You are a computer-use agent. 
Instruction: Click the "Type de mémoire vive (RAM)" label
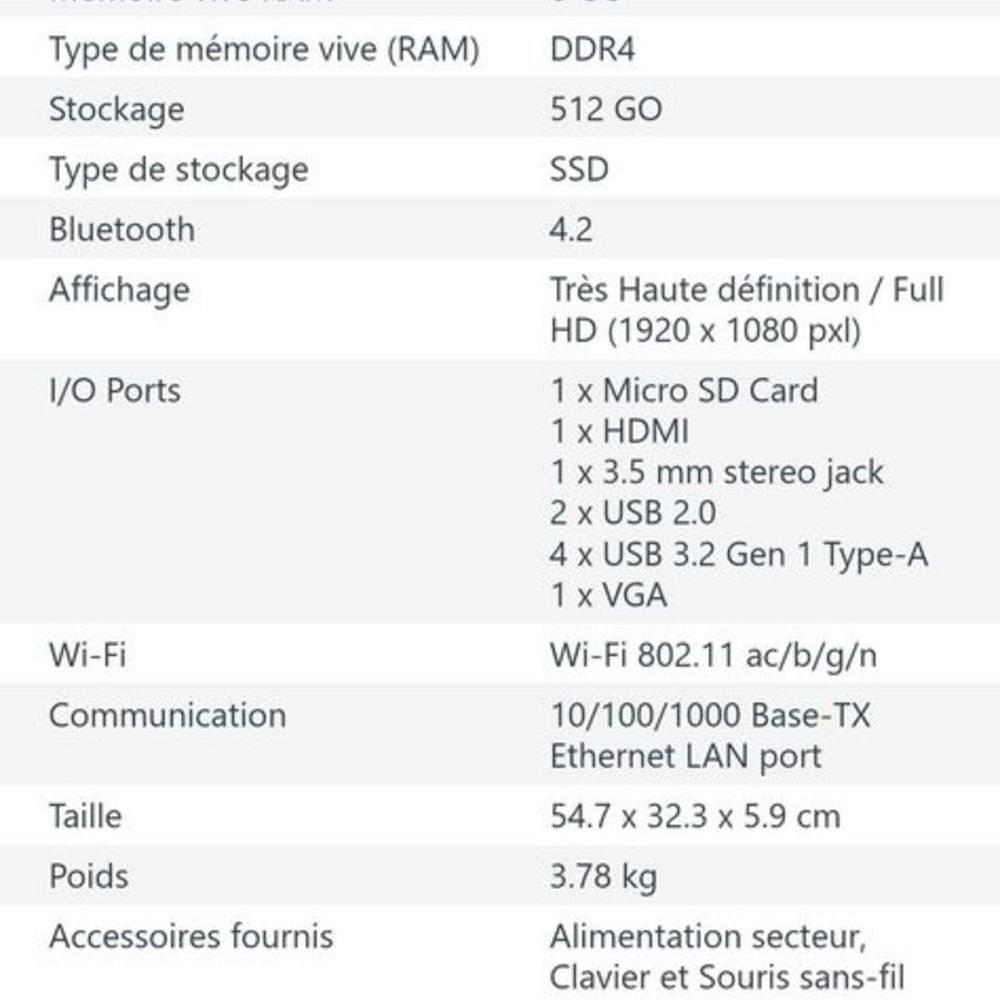click(264, 49)
